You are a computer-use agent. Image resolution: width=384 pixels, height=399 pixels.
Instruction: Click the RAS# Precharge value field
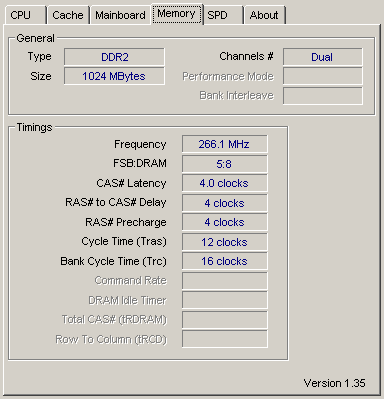pos(224,222)
